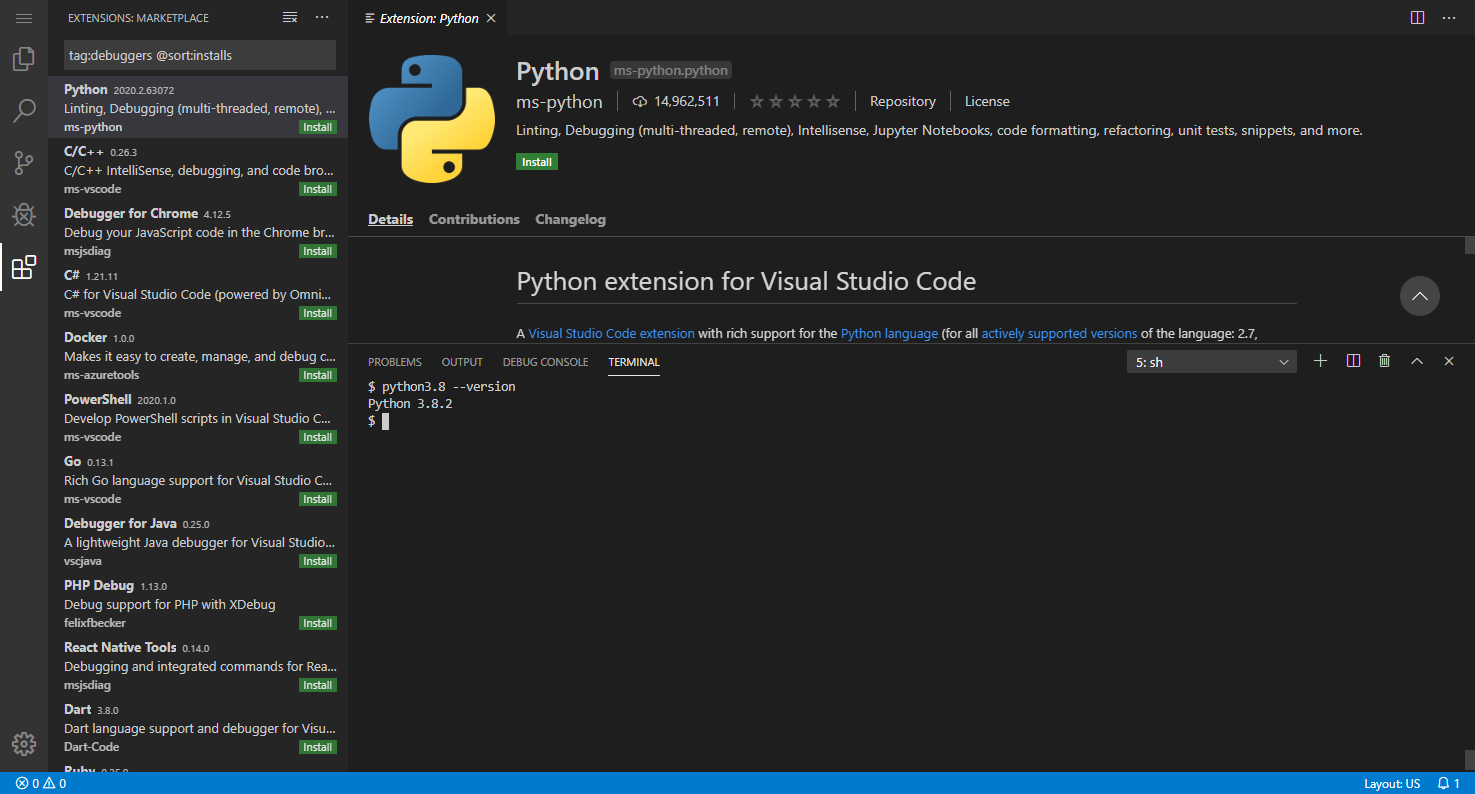Click the ms-python.python identifier badge
Viewport: 1475px width, 794px height.
point(671,70)
